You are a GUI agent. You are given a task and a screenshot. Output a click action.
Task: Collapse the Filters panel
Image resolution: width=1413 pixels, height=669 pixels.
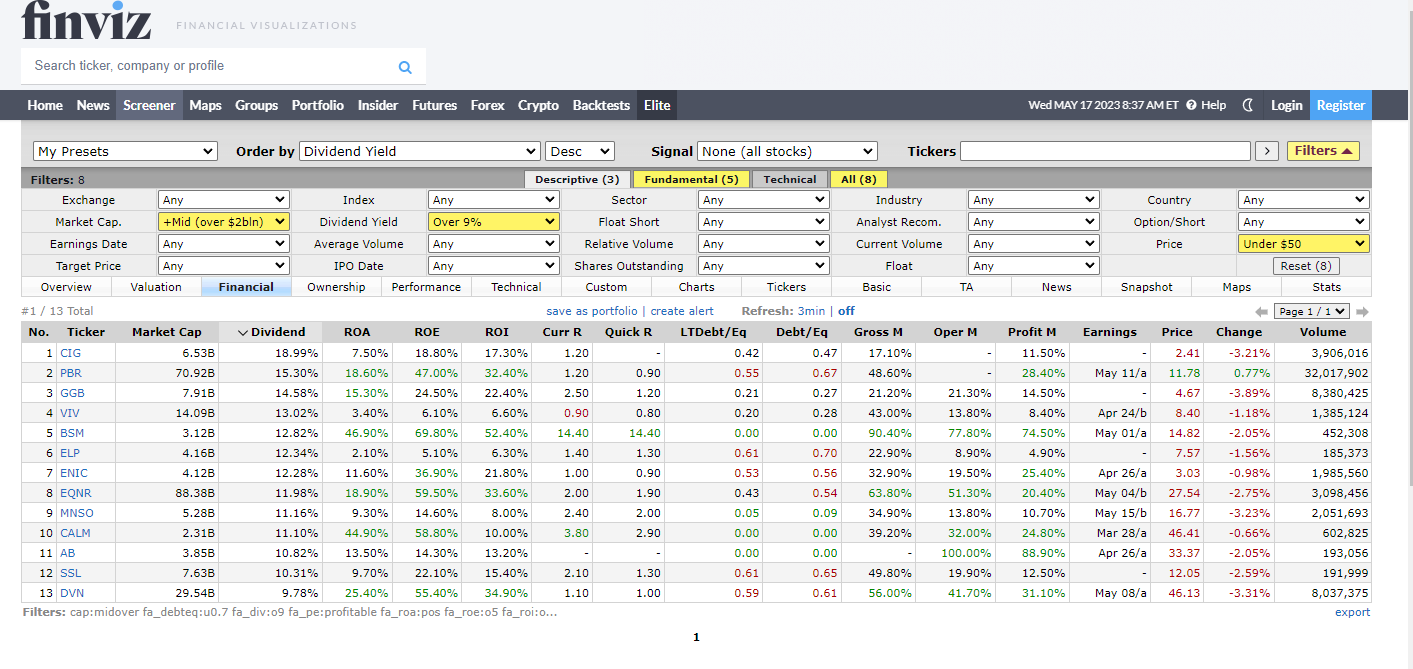(1323, 151)
